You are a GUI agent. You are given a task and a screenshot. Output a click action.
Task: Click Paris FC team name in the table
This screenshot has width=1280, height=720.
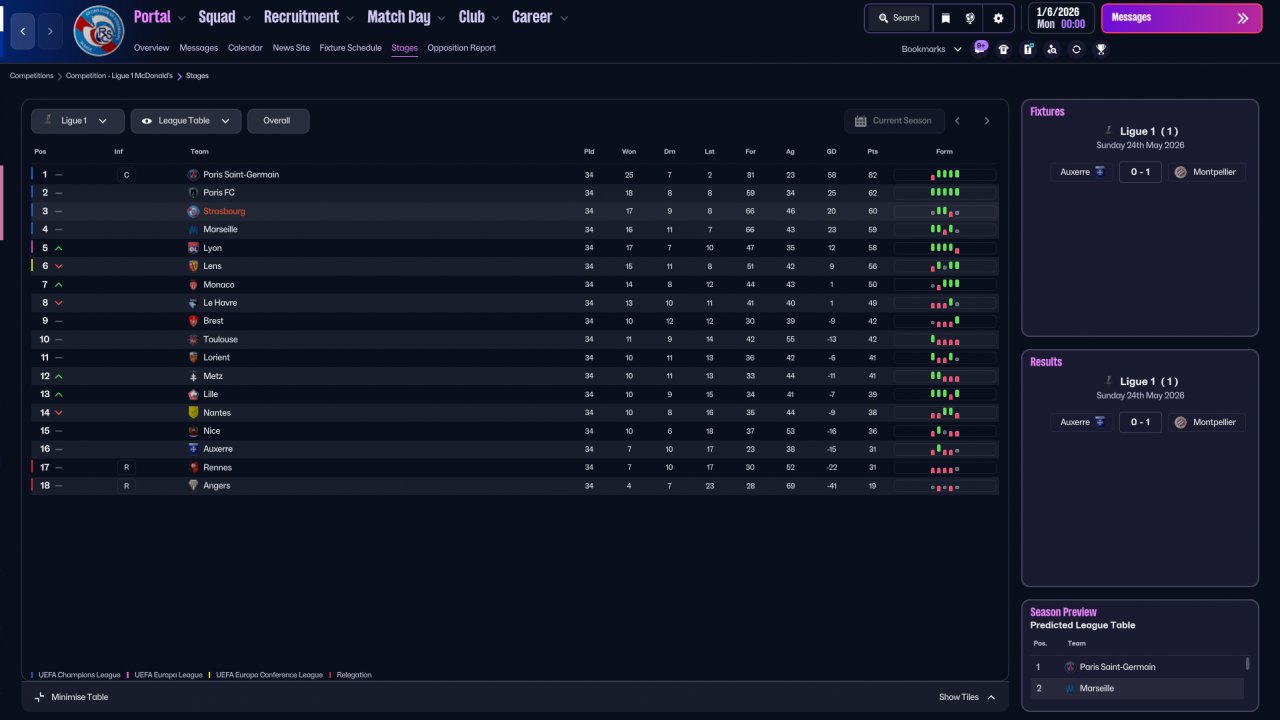pyautogui.click(x=219, y=193)
